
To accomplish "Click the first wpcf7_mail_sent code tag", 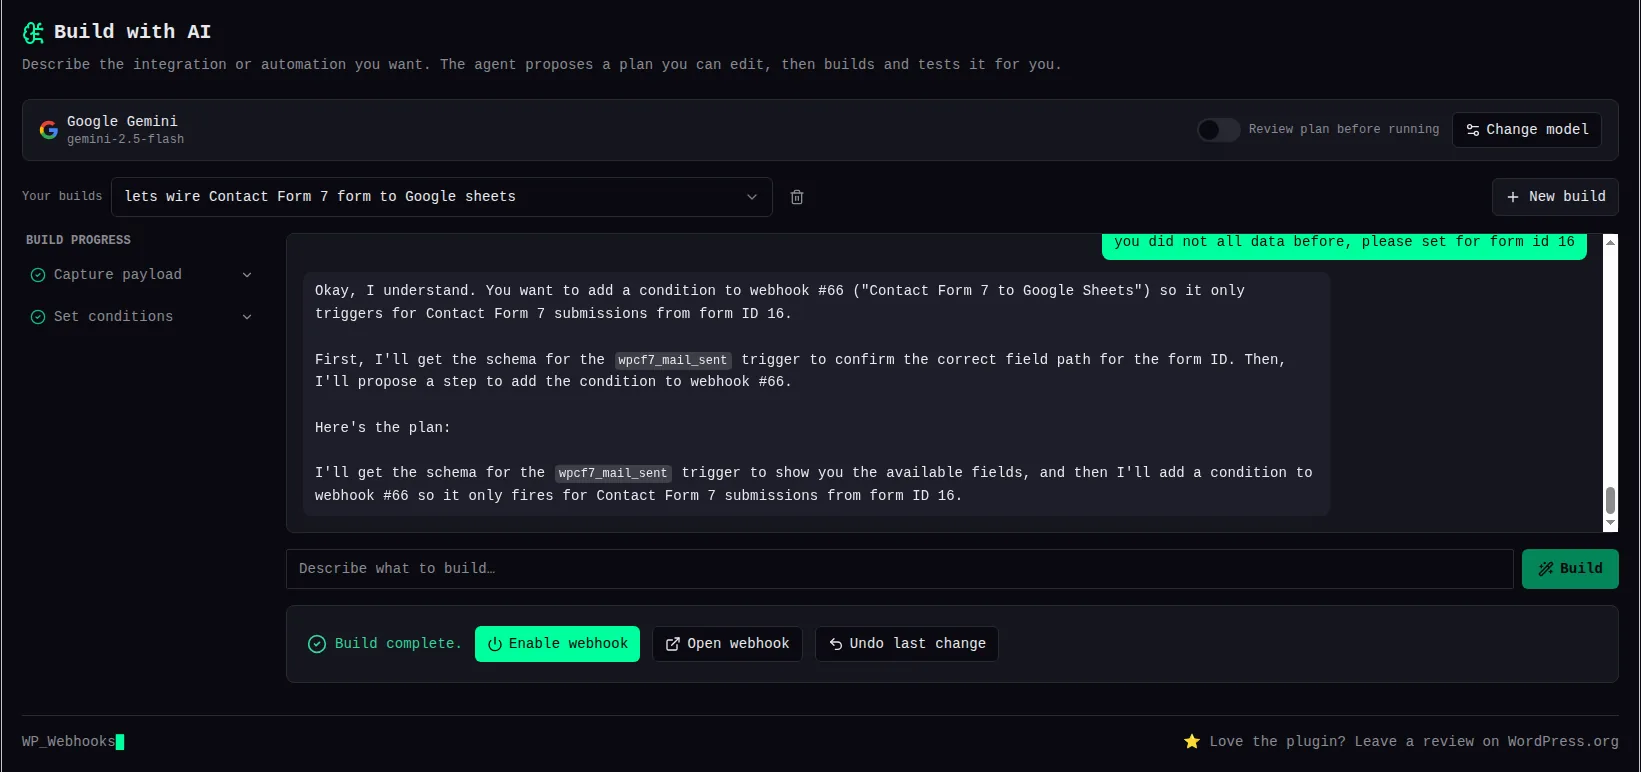I will [673, 360].
